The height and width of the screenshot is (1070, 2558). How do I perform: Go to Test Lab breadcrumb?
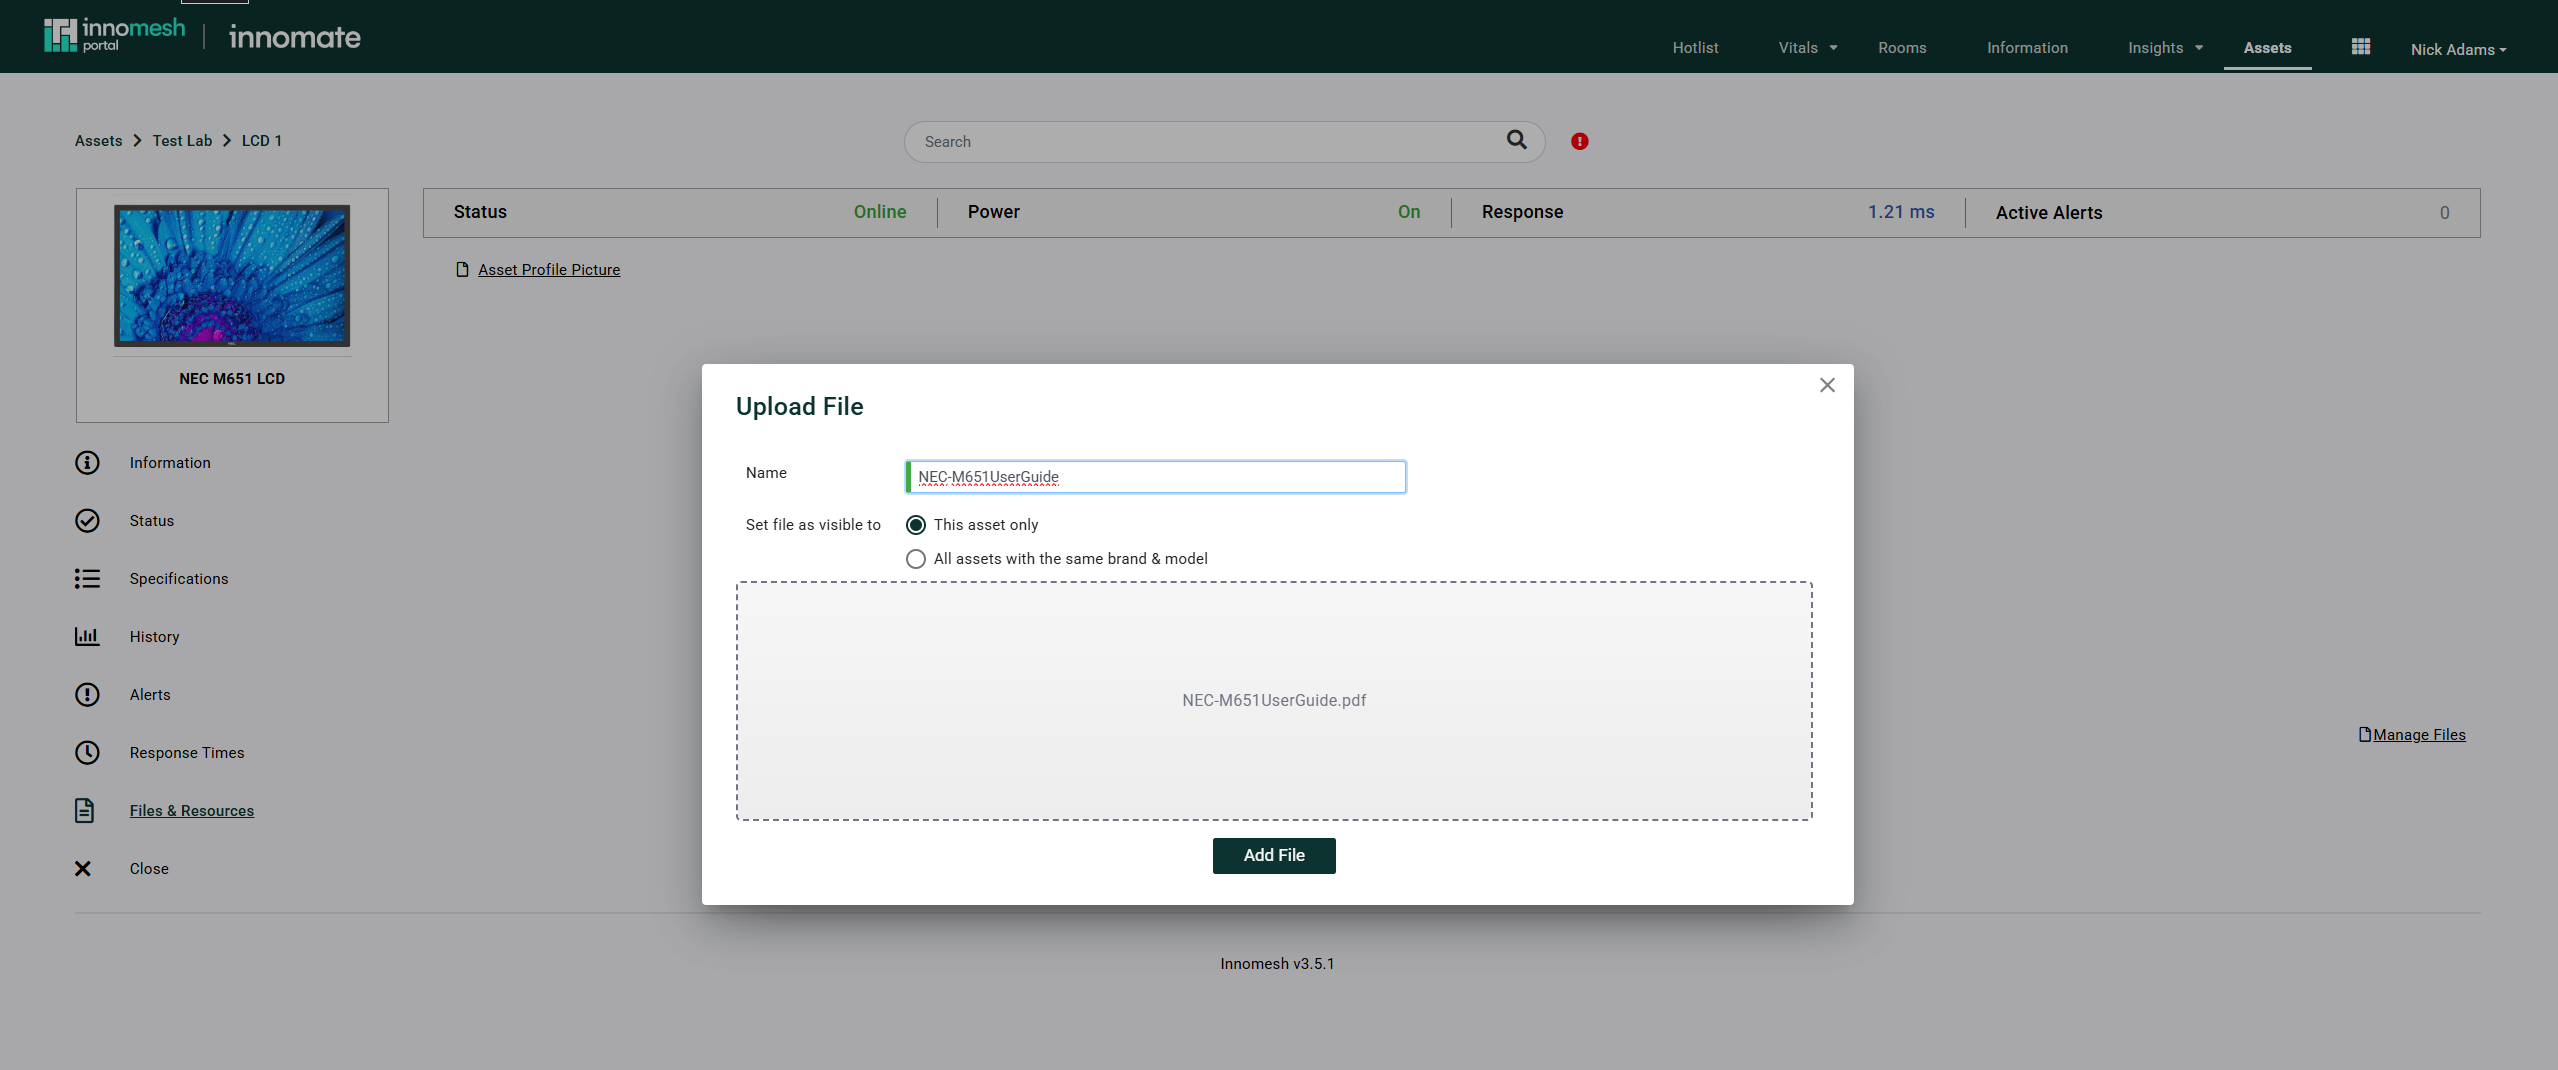click(x=182, y=140)
